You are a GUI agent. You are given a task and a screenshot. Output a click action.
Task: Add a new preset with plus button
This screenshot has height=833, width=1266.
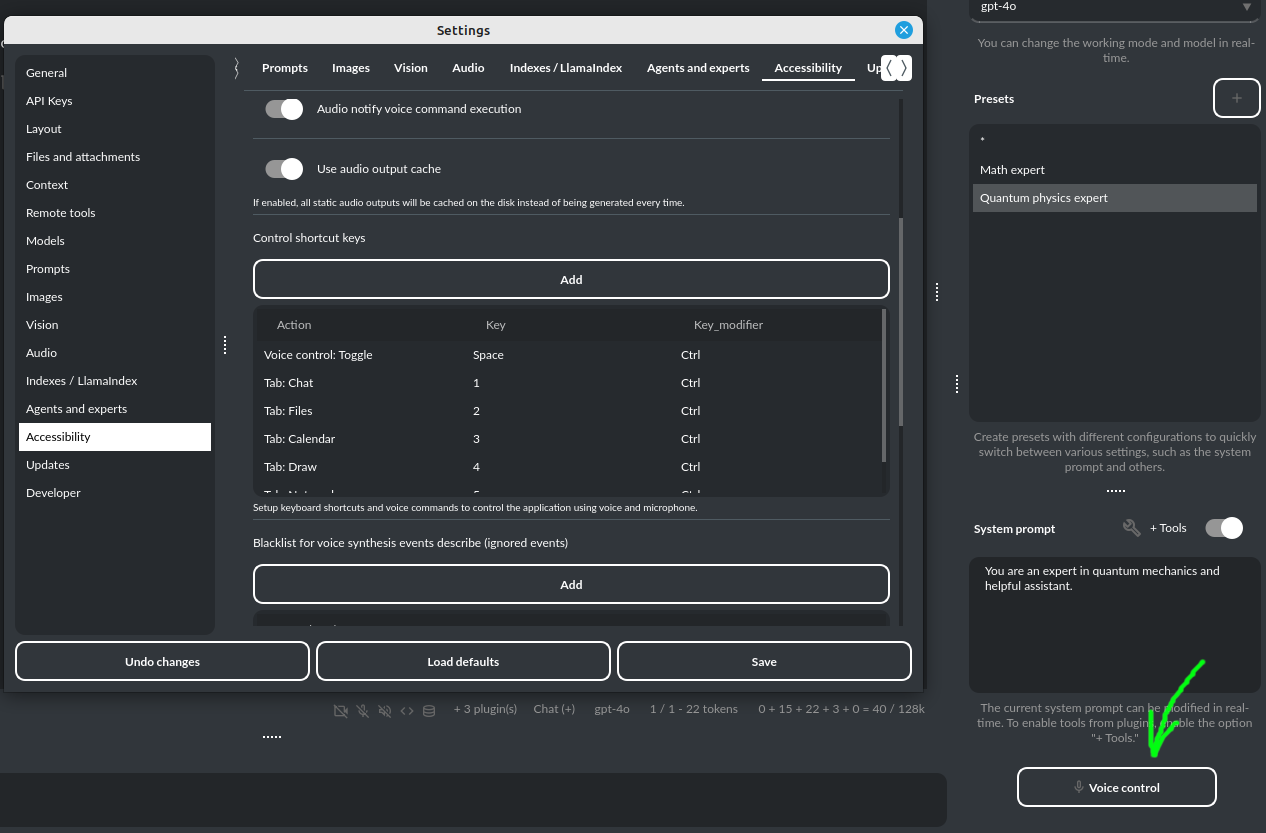coord(1236,98)
